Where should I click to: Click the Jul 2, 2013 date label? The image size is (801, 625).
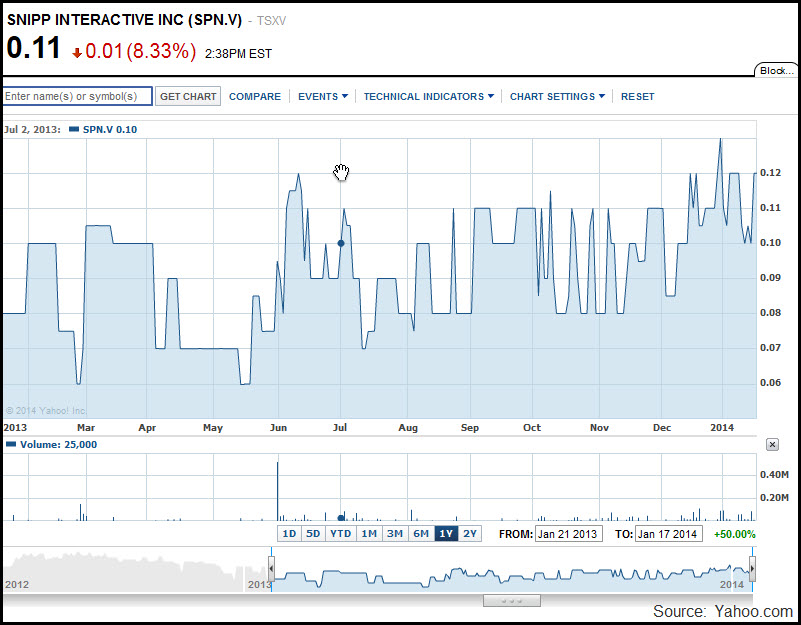pyautogui.click(x=32, y=130)
